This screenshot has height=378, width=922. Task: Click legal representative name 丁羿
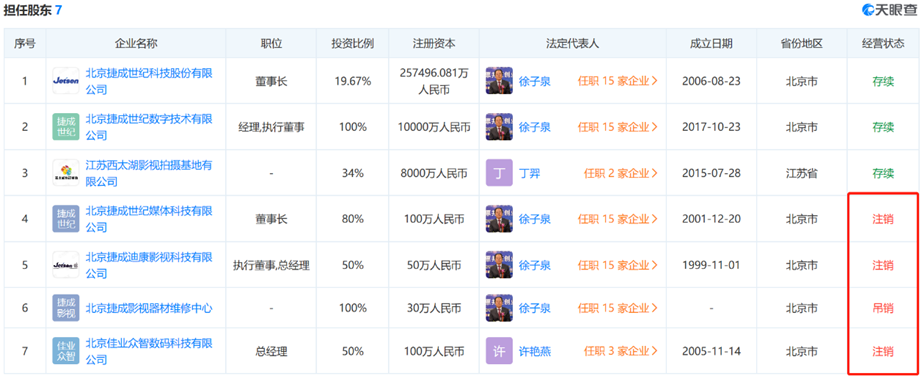pyautogui.click(x=529, y=173)
